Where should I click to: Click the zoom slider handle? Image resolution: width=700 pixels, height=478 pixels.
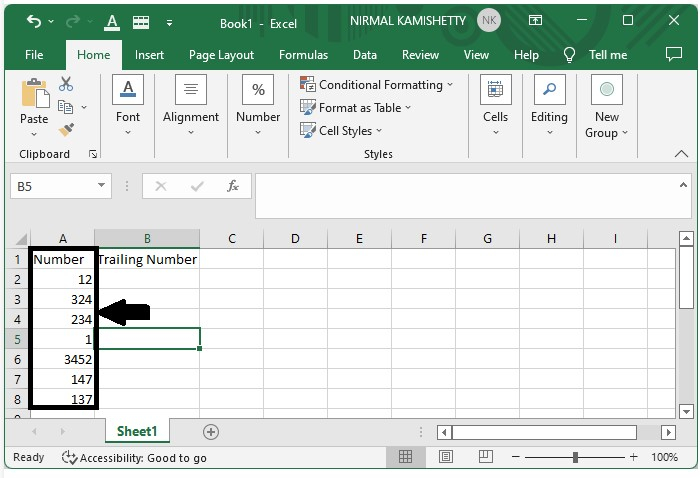(x=575, y=457)
